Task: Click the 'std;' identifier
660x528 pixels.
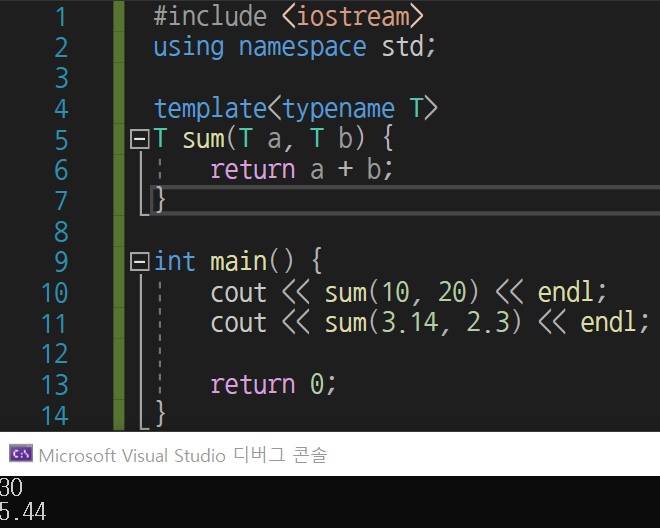Action: pyautogui.click(x=408, y=46)
